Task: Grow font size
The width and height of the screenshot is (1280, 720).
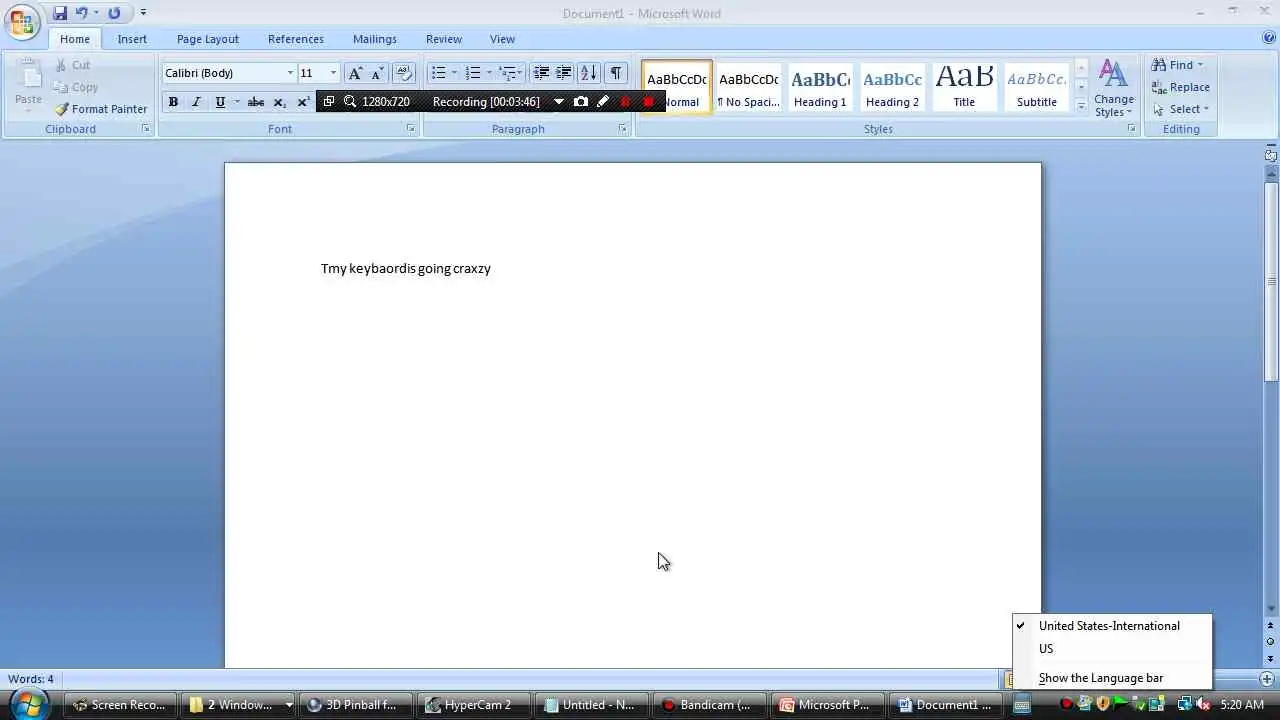Action: tap(355, 73)
